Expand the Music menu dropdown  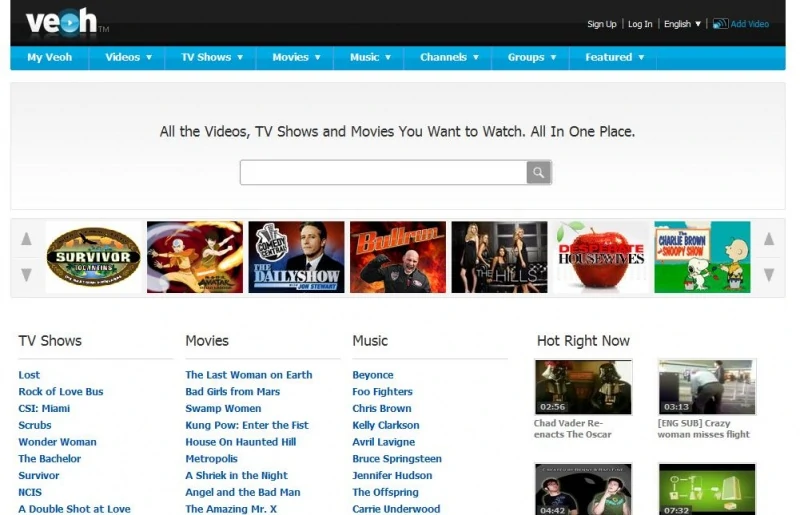click(x=388, y=57)
